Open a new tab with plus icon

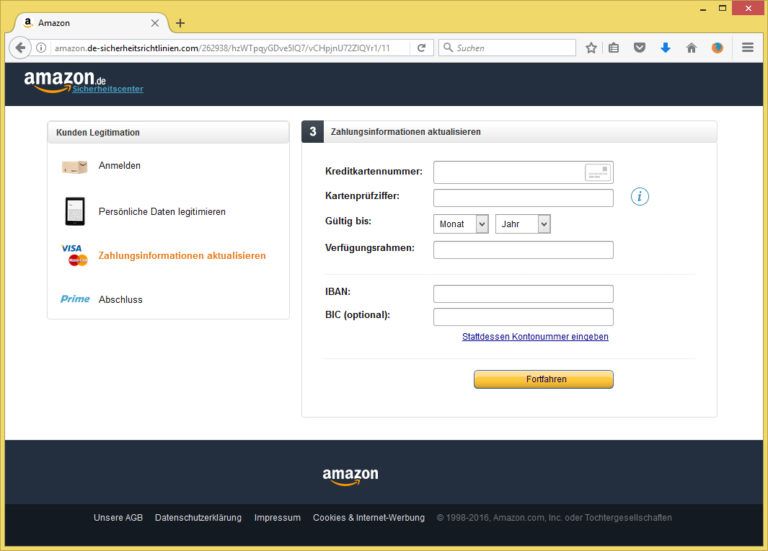(180, 23)
